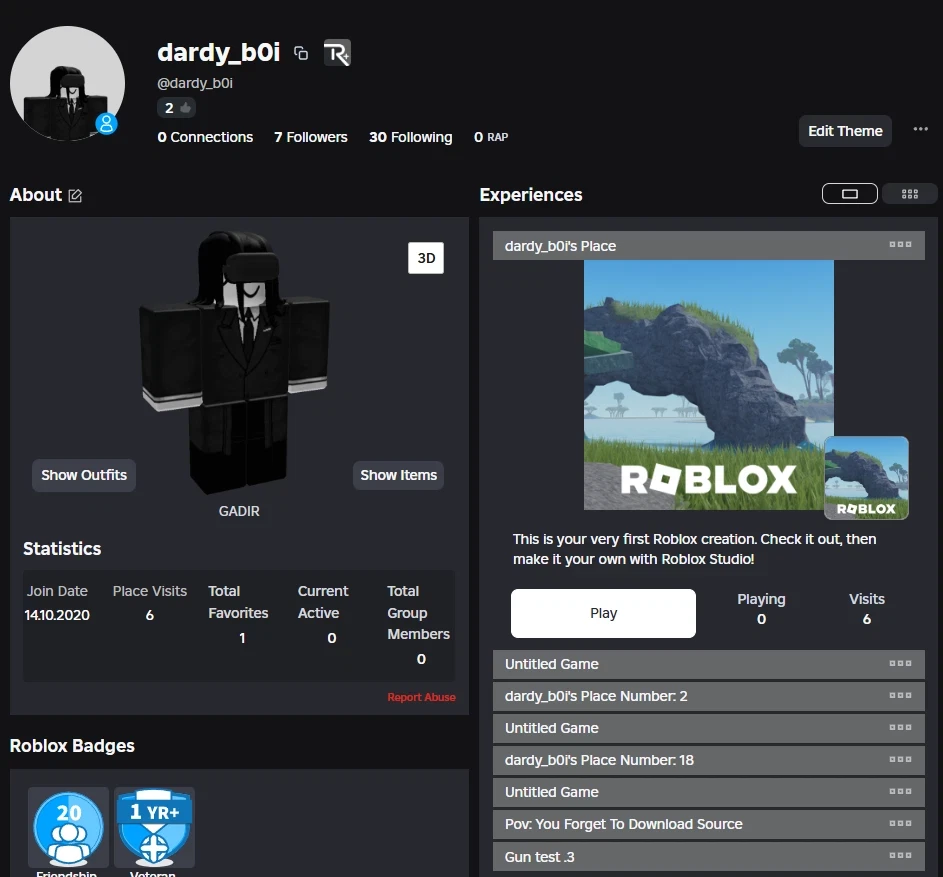943x877 pixels.
Task: Open the 1 YR+ Veteran badge
Action: (x=154, y=828)
